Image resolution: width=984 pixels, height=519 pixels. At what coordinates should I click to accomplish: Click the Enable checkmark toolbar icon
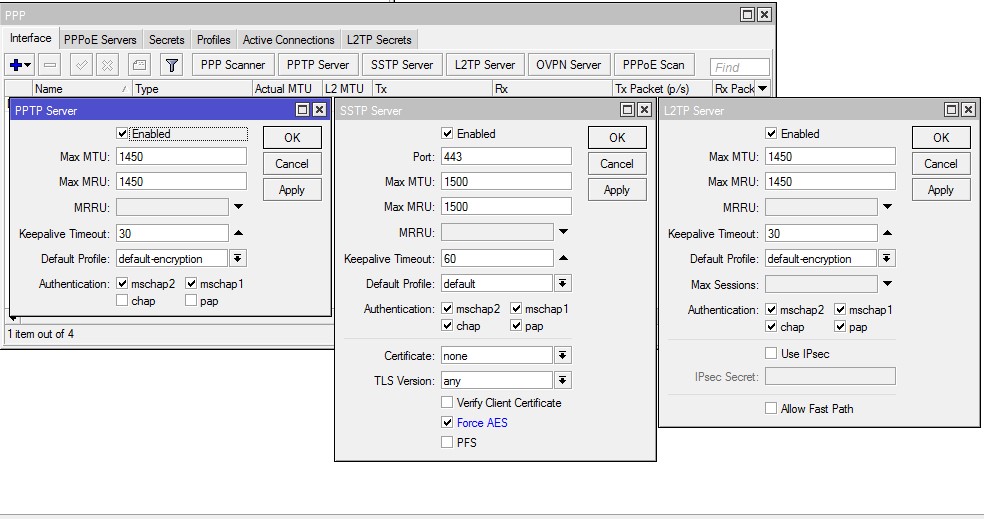(81, 65)
